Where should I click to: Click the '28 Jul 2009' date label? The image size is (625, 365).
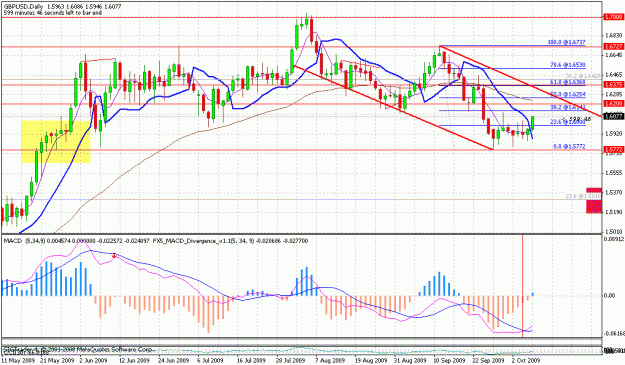pos(290,360)
